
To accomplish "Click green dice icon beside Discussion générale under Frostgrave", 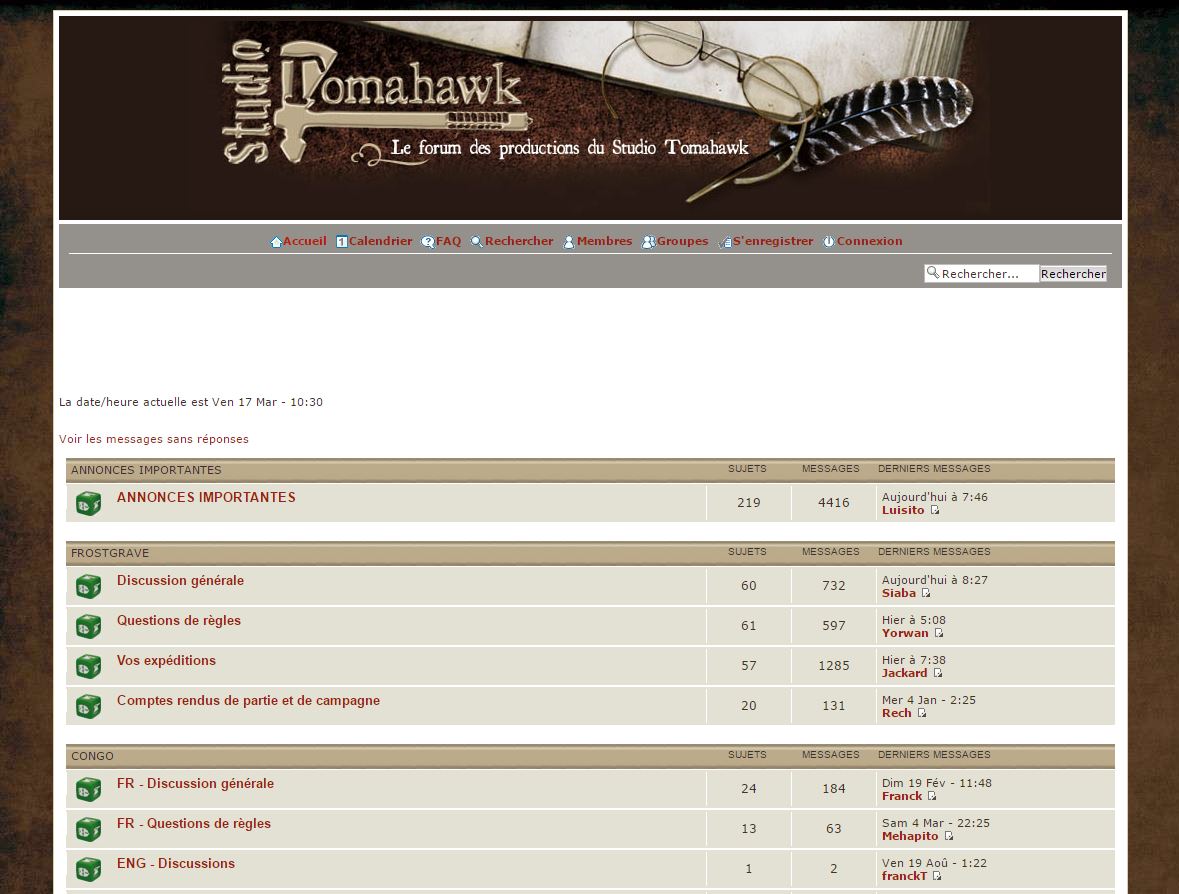I will click(x=89, y=586).
